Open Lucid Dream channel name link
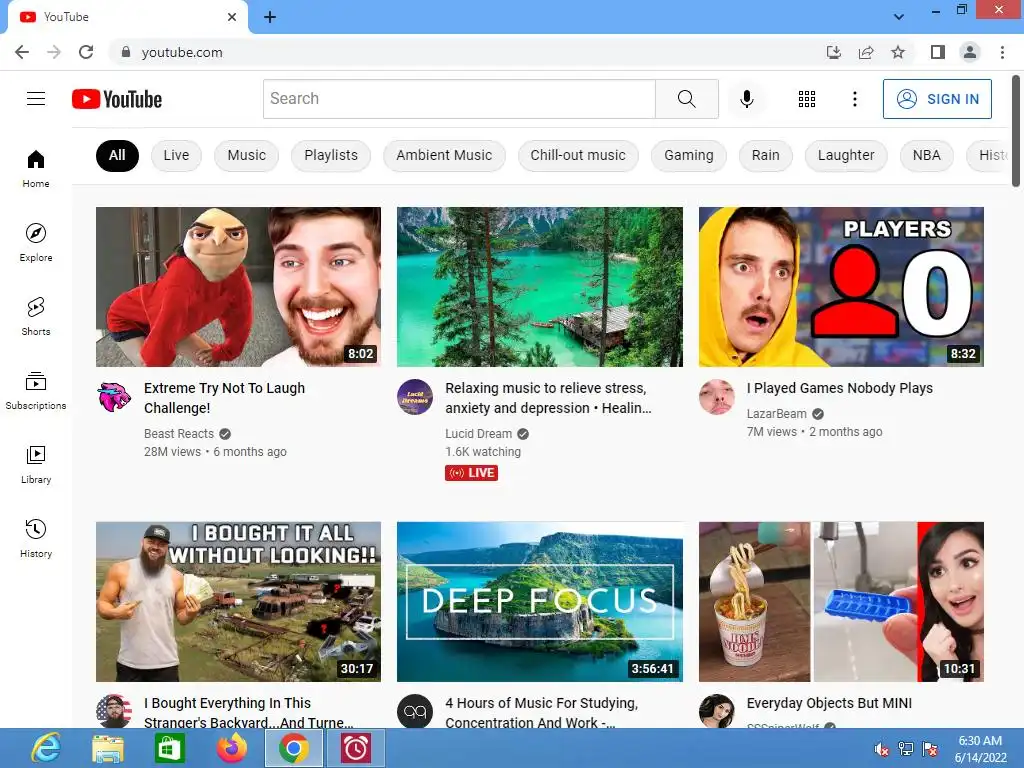1024x768 pixels. (x=479, y=434)
